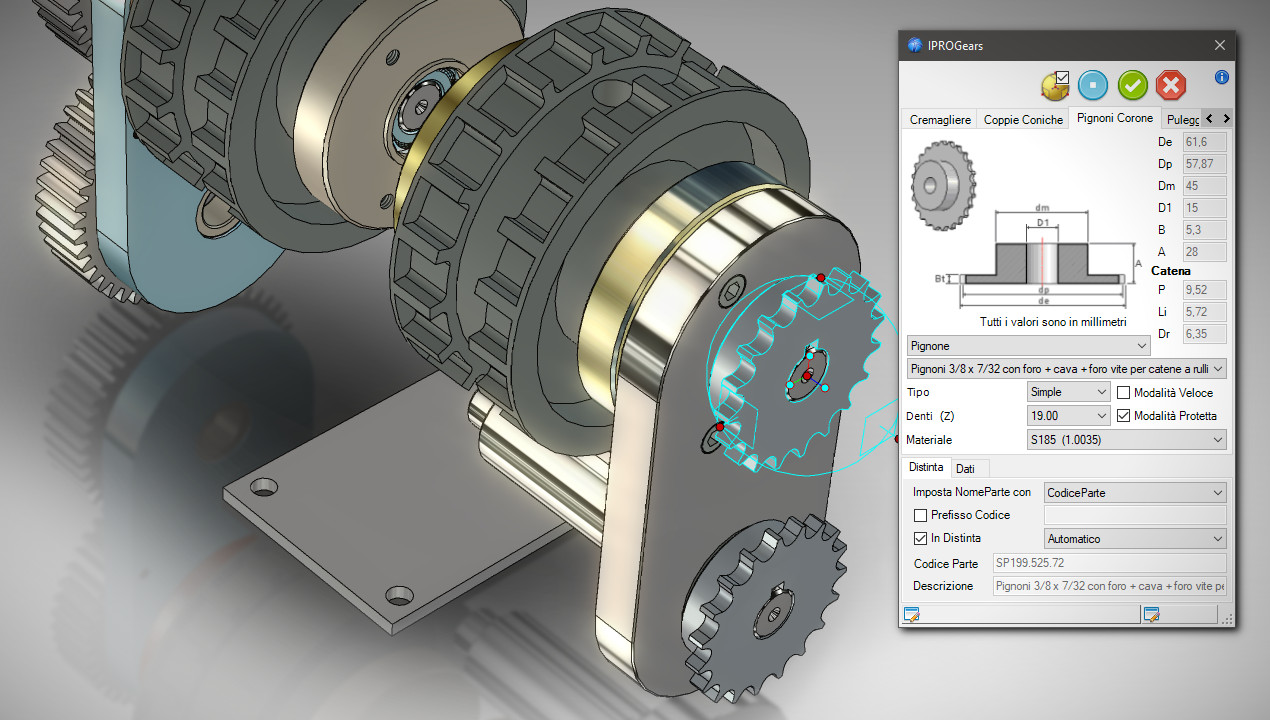Tick the Prefisso Codice checkbox
The width and height of the screenshot is (1270, 720).
pos(921,515)
